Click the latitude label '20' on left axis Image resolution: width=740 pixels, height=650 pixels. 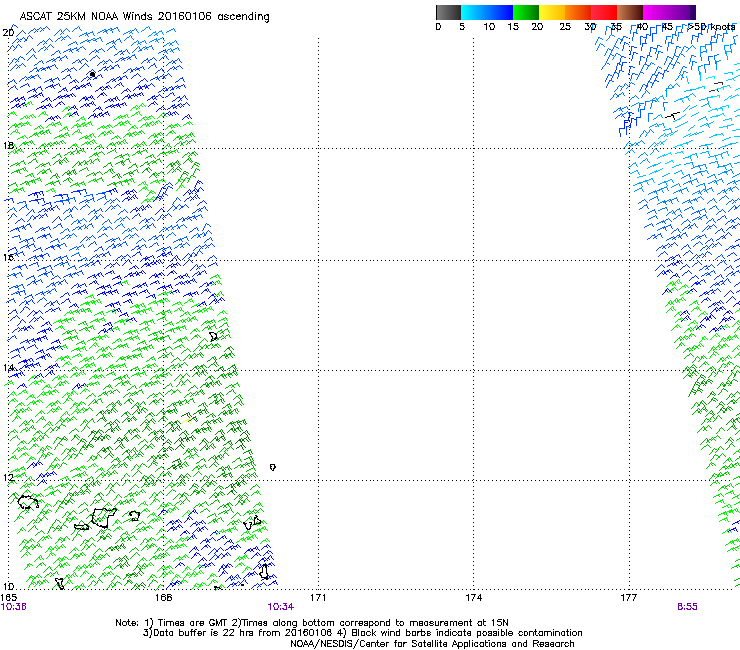pos(8,33)
